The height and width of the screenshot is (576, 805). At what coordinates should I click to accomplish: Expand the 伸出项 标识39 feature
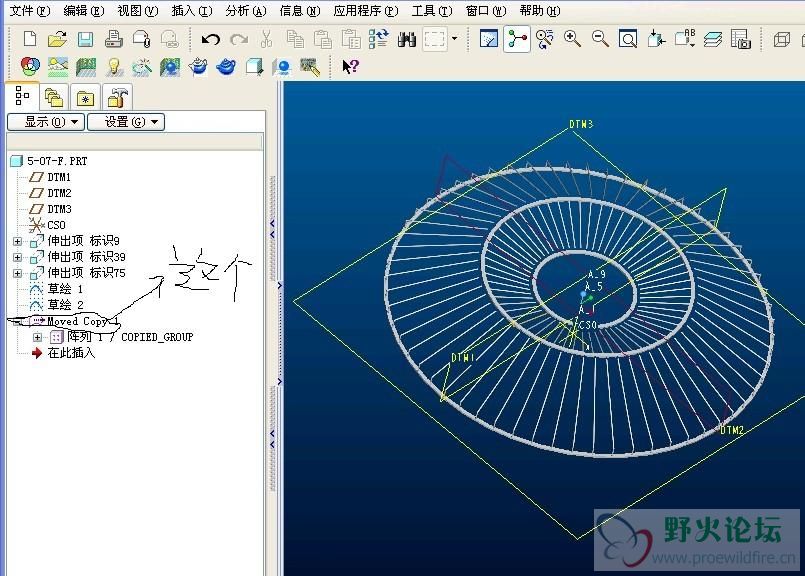(x=17, y=257)
